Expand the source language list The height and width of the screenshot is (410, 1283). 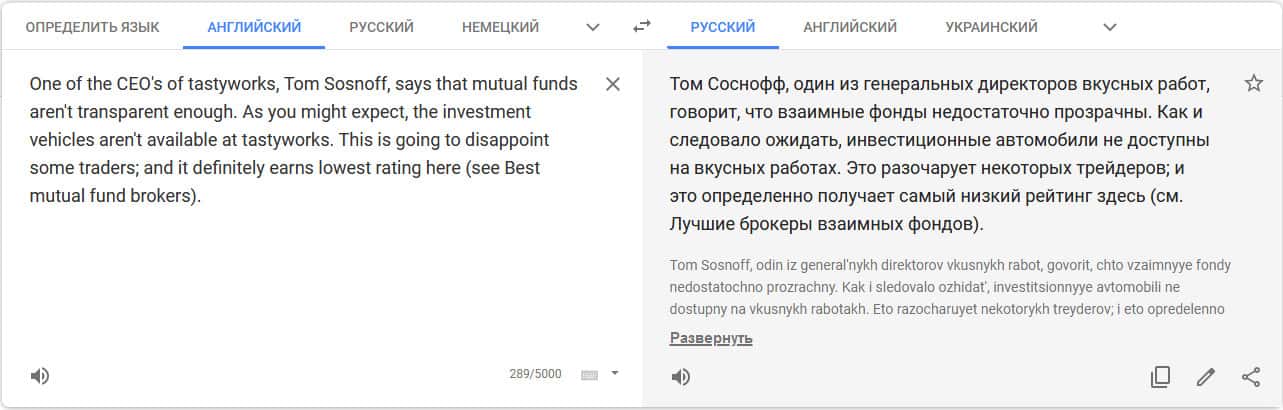593,27
